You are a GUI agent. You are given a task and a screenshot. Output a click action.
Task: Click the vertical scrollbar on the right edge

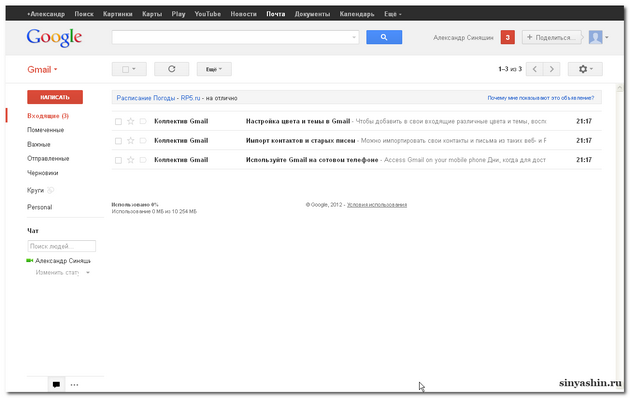click(619, 237)
